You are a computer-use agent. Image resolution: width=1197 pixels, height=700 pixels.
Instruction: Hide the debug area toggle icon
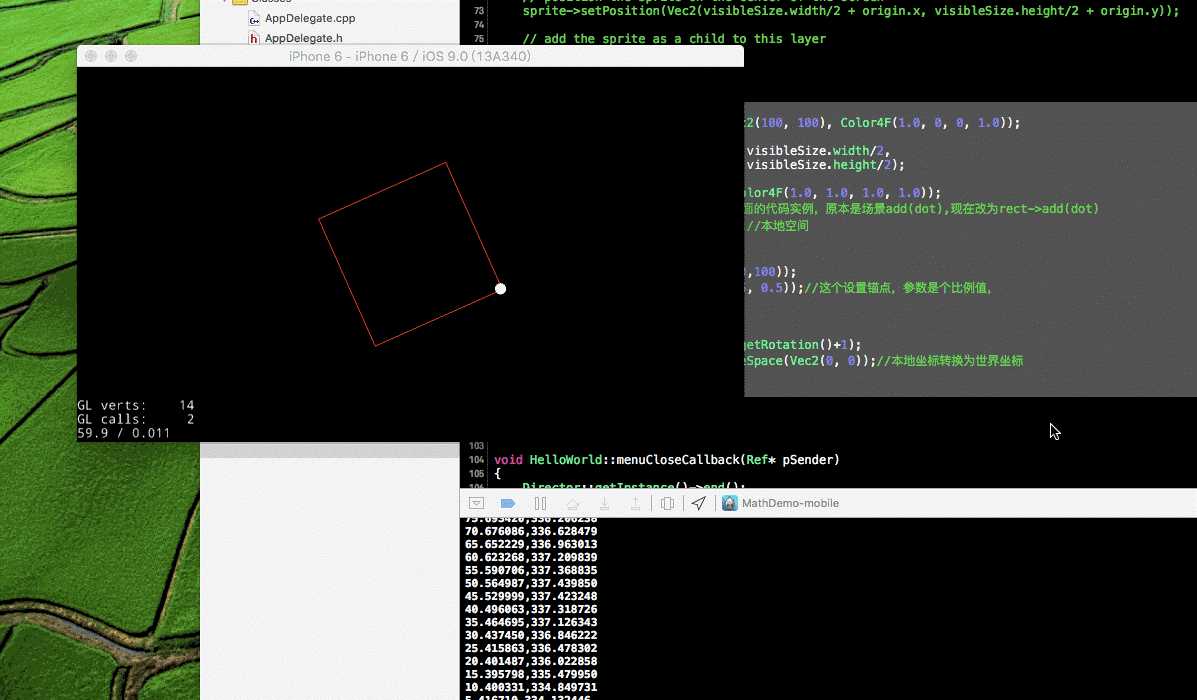pyautogui.click(x=476, y=503)
